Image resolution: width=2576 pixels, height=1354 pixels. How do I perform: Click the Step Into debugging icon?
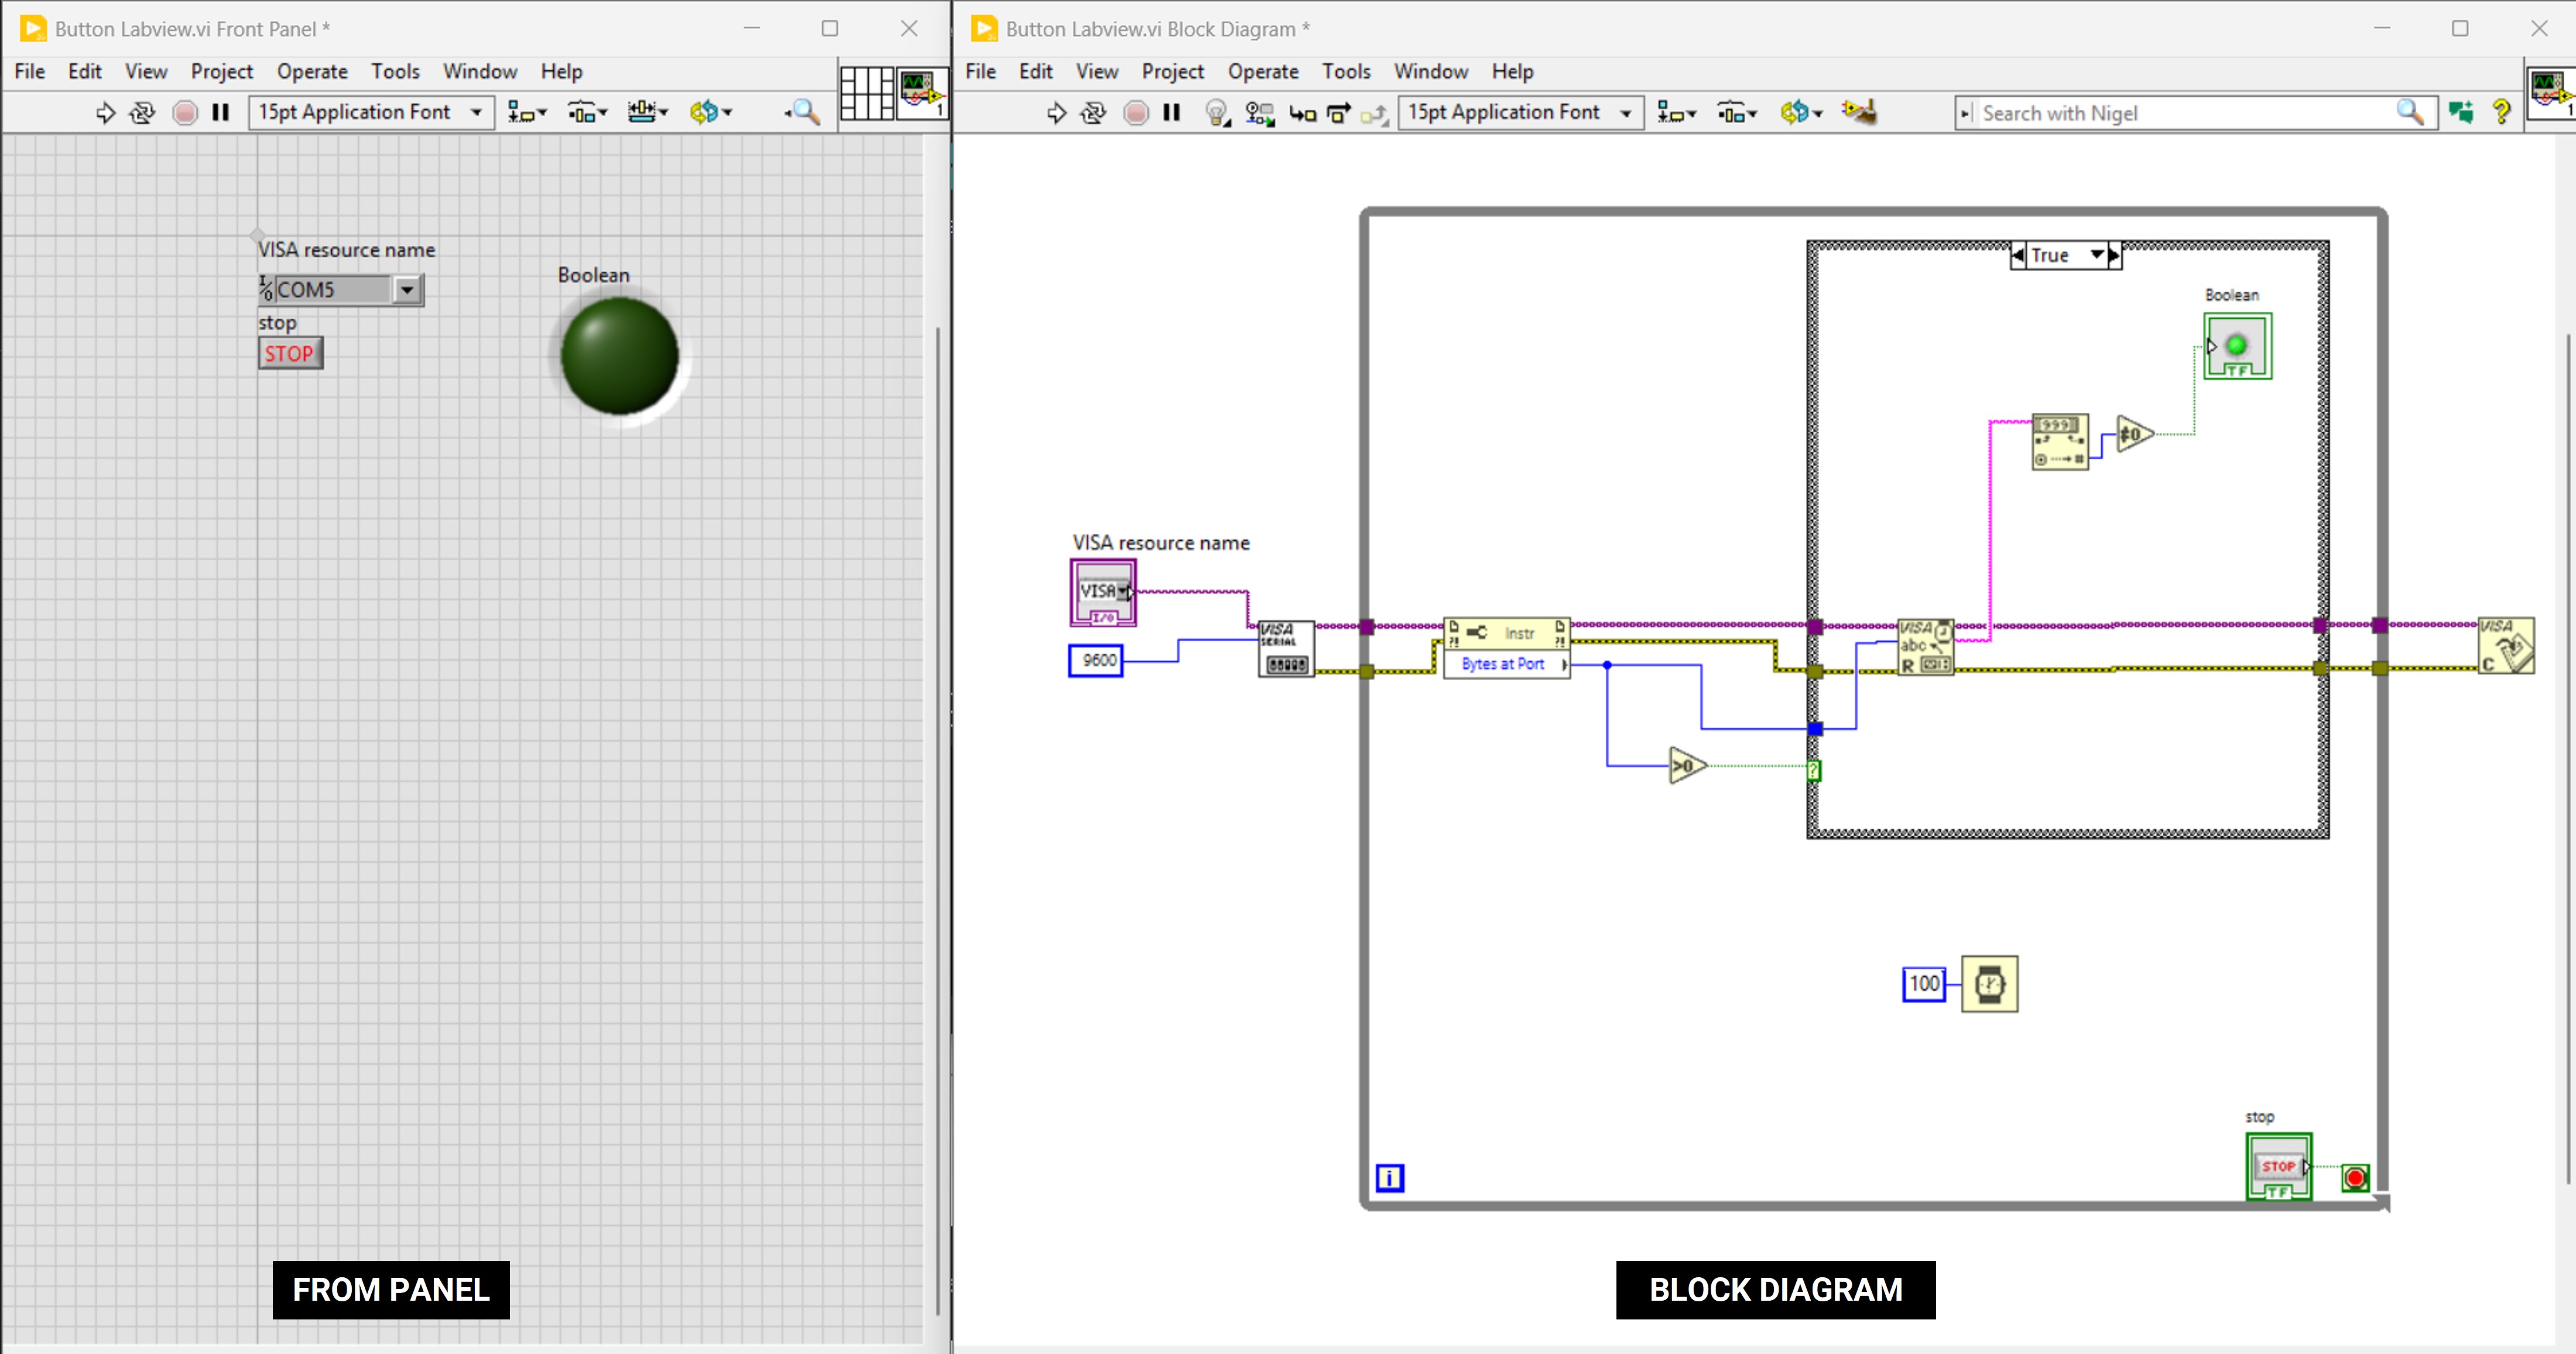click(x=1302, y=113)
